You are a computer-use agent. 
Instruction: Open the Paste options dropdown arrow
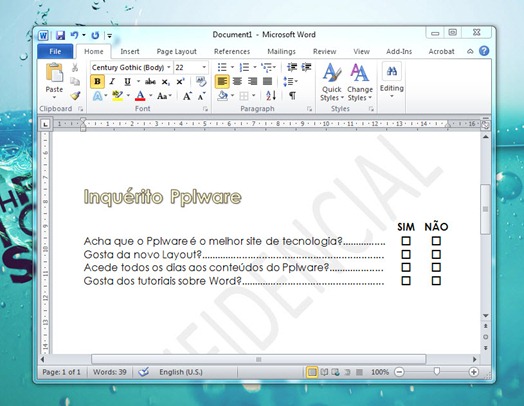click(x=54, y=97)
